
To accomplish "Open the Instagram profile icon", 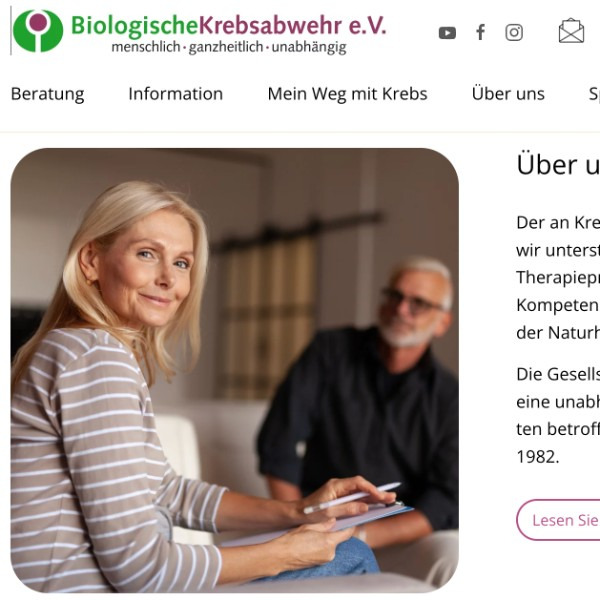I will click(x=514, y=32).
